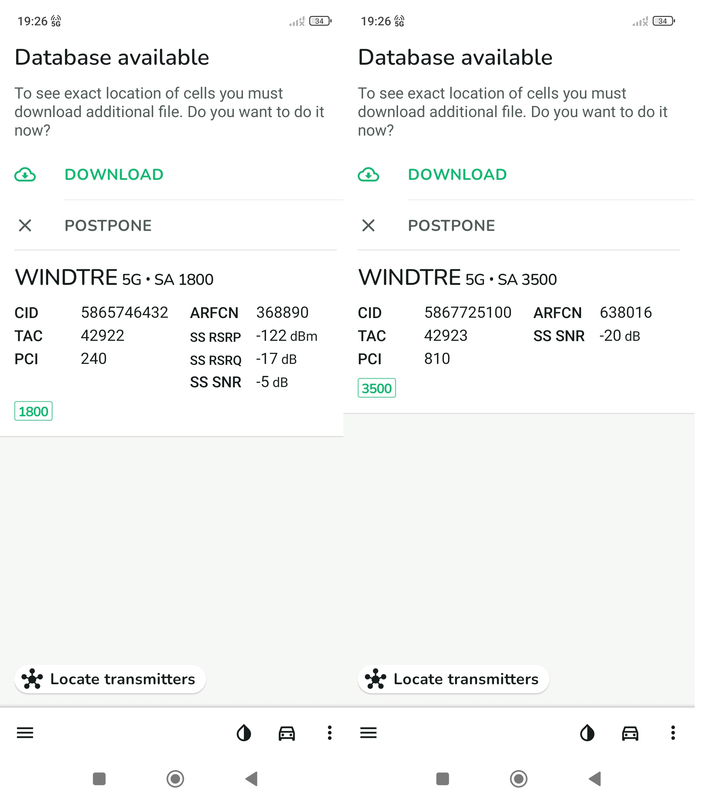The width and height of the screenshot is (705, 800).
Task: Click cloud download icon in right screenshot
Action: coord(368,175)
